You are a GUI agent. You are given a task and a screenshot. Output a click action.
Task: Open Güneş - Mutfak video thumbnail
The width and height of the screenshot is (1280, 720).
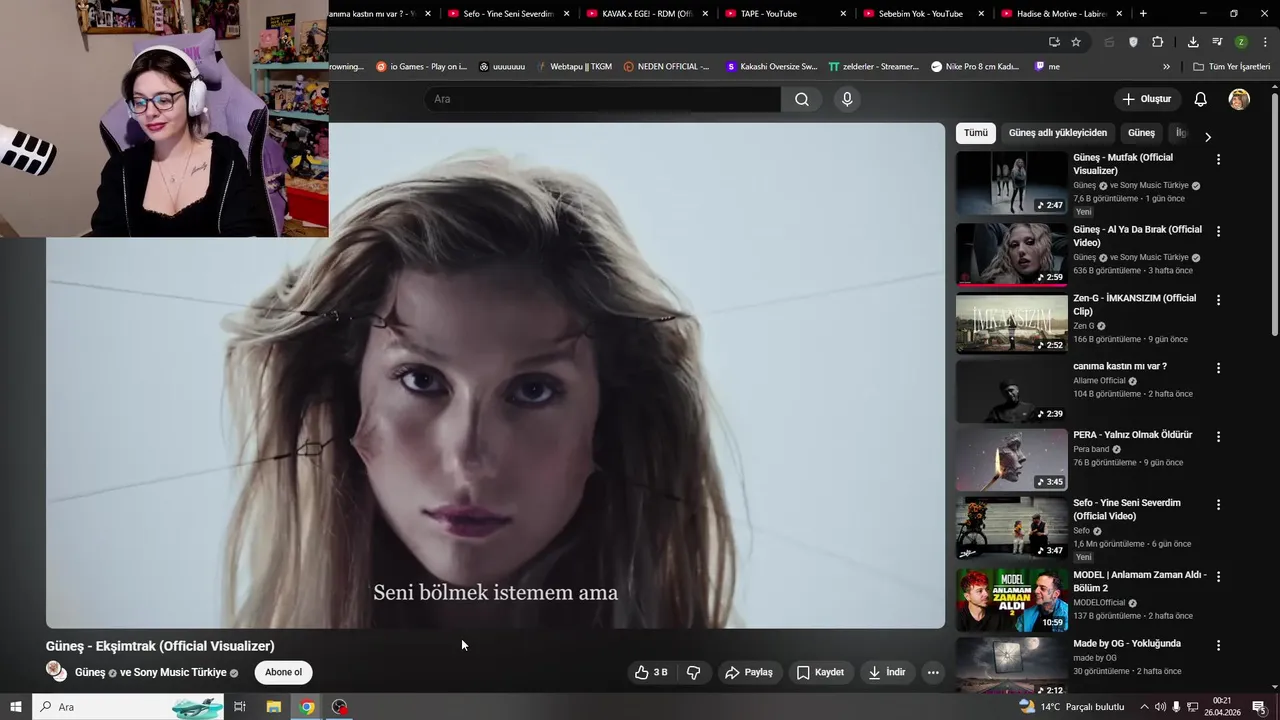click(1011, 183)
